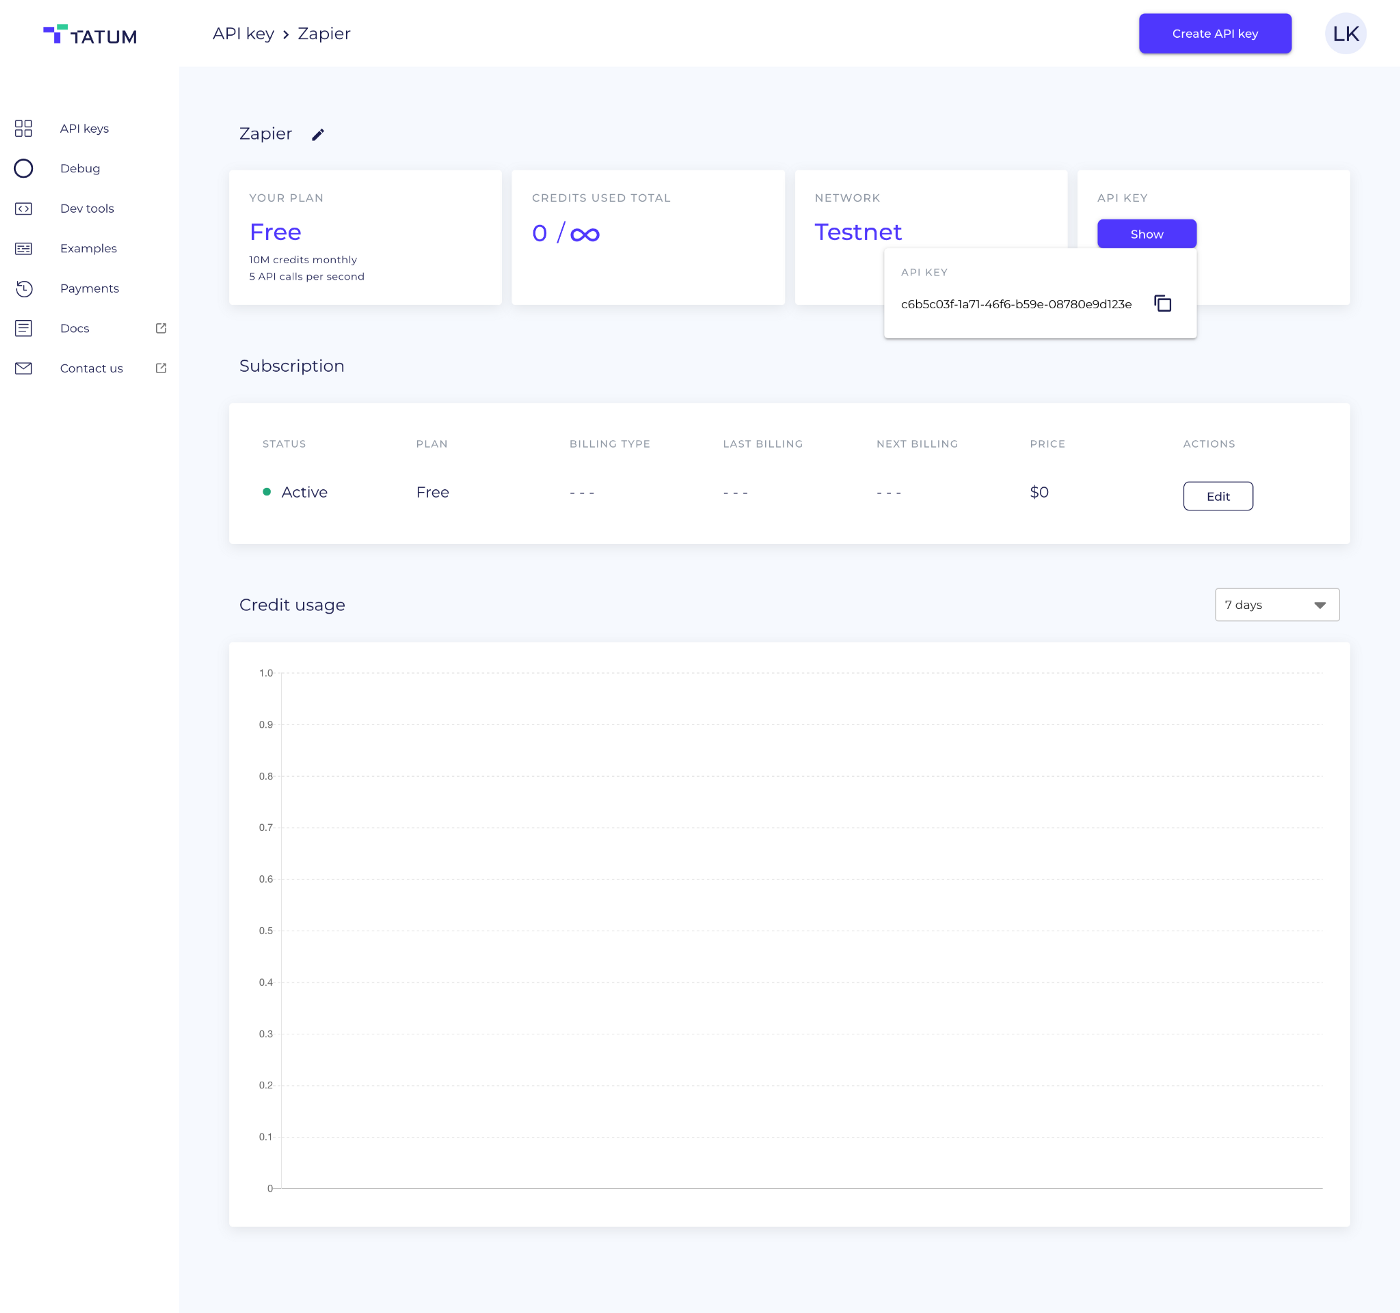Open Payments history clock icon
Screen dimensions: 1400x1313
(24, 288)
